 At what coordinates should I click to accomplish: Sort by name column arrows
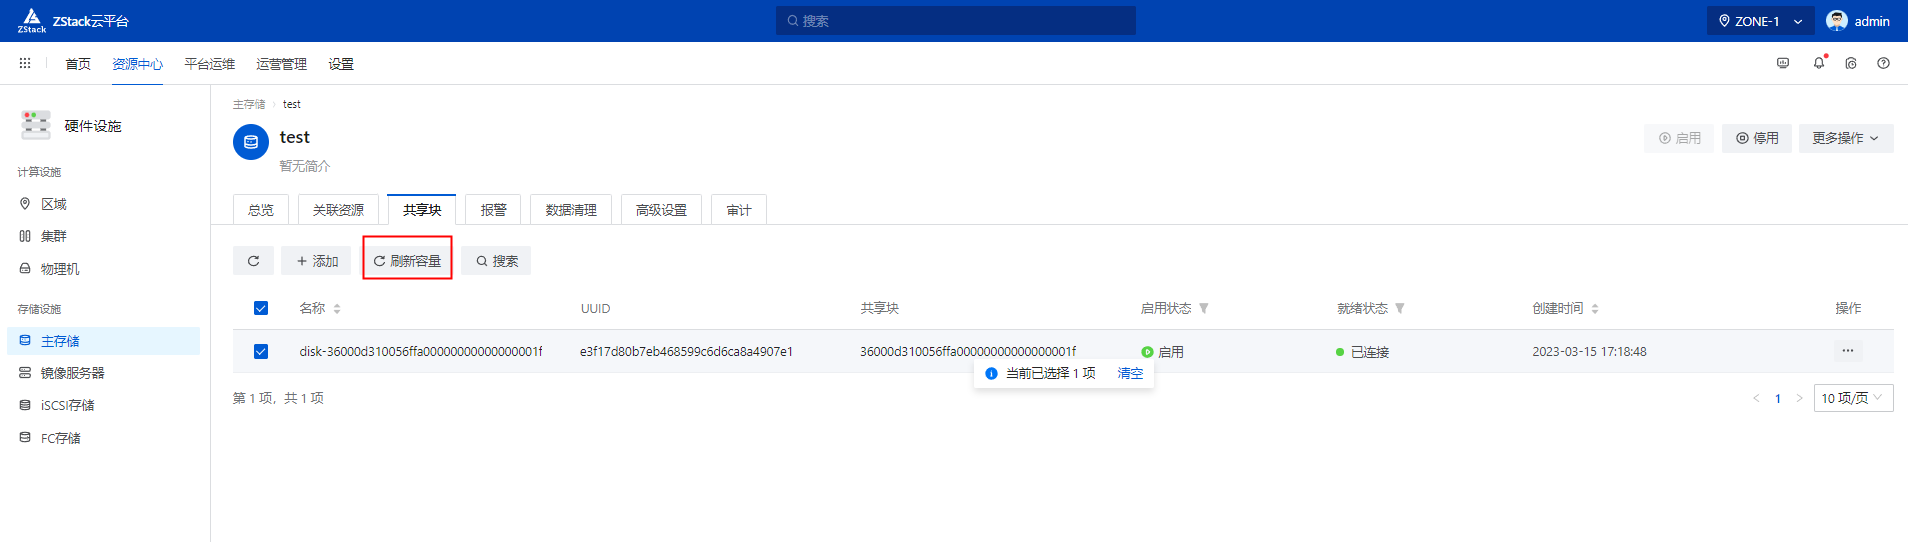pyautogui.click(x=337, y=309)
